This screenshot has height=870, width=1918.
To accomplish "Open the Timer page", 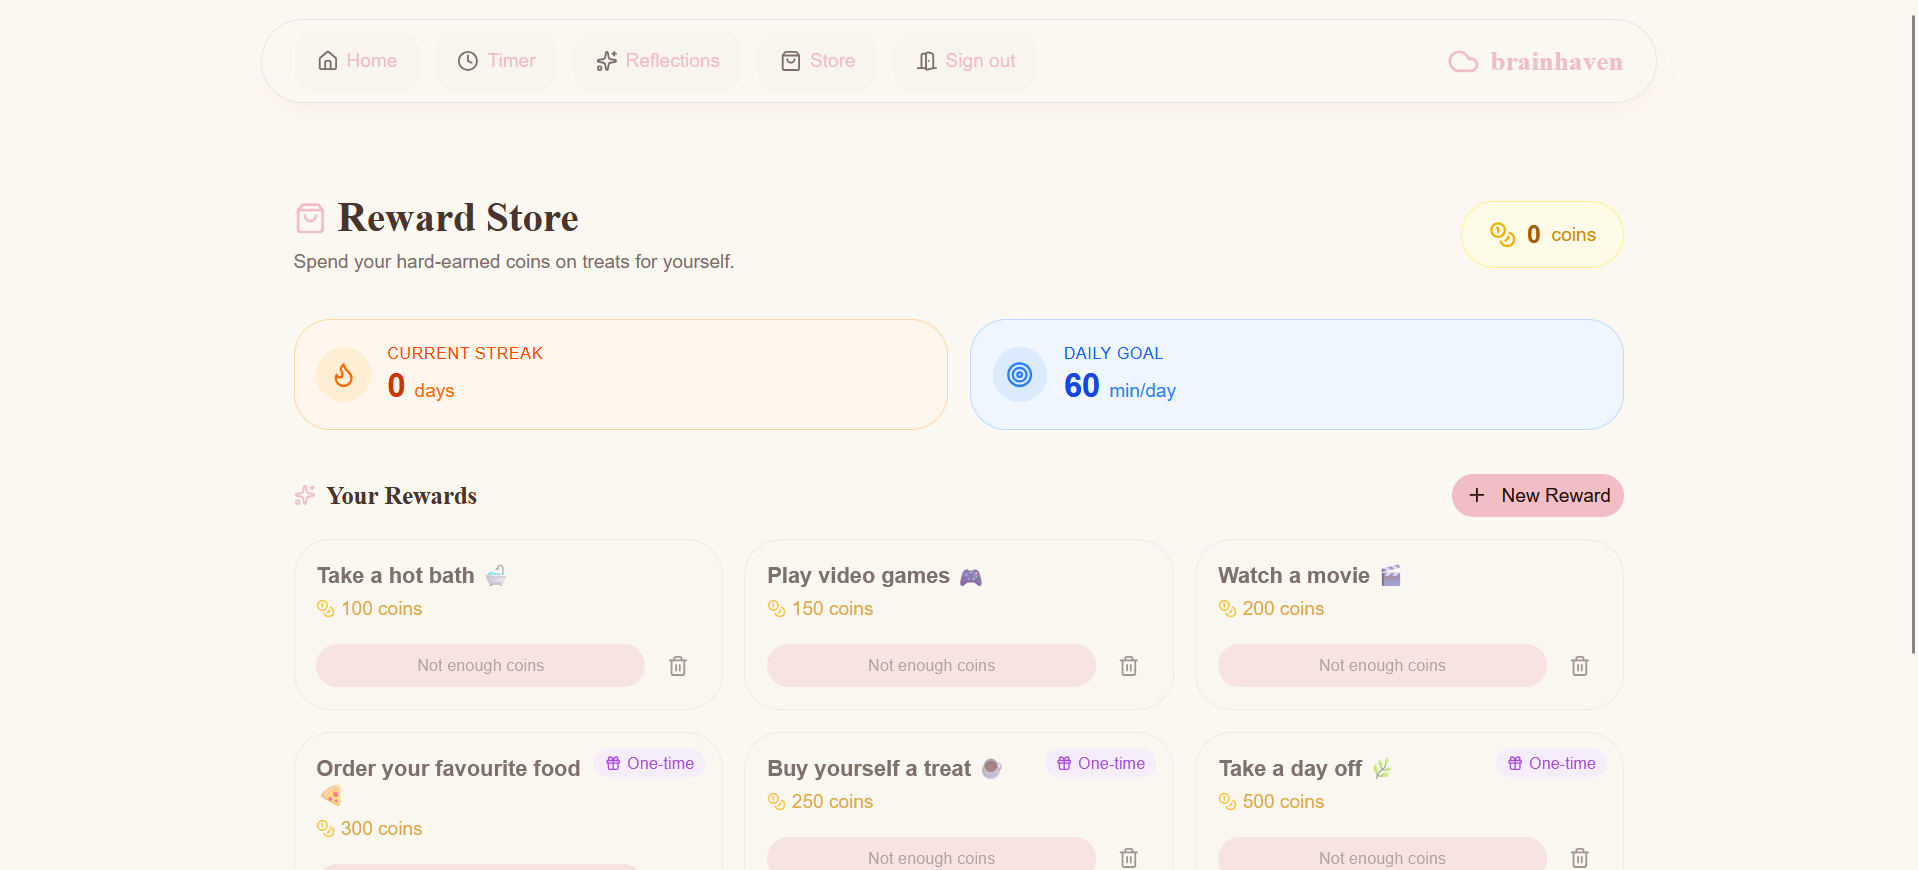I will click(x=496, y=61).
